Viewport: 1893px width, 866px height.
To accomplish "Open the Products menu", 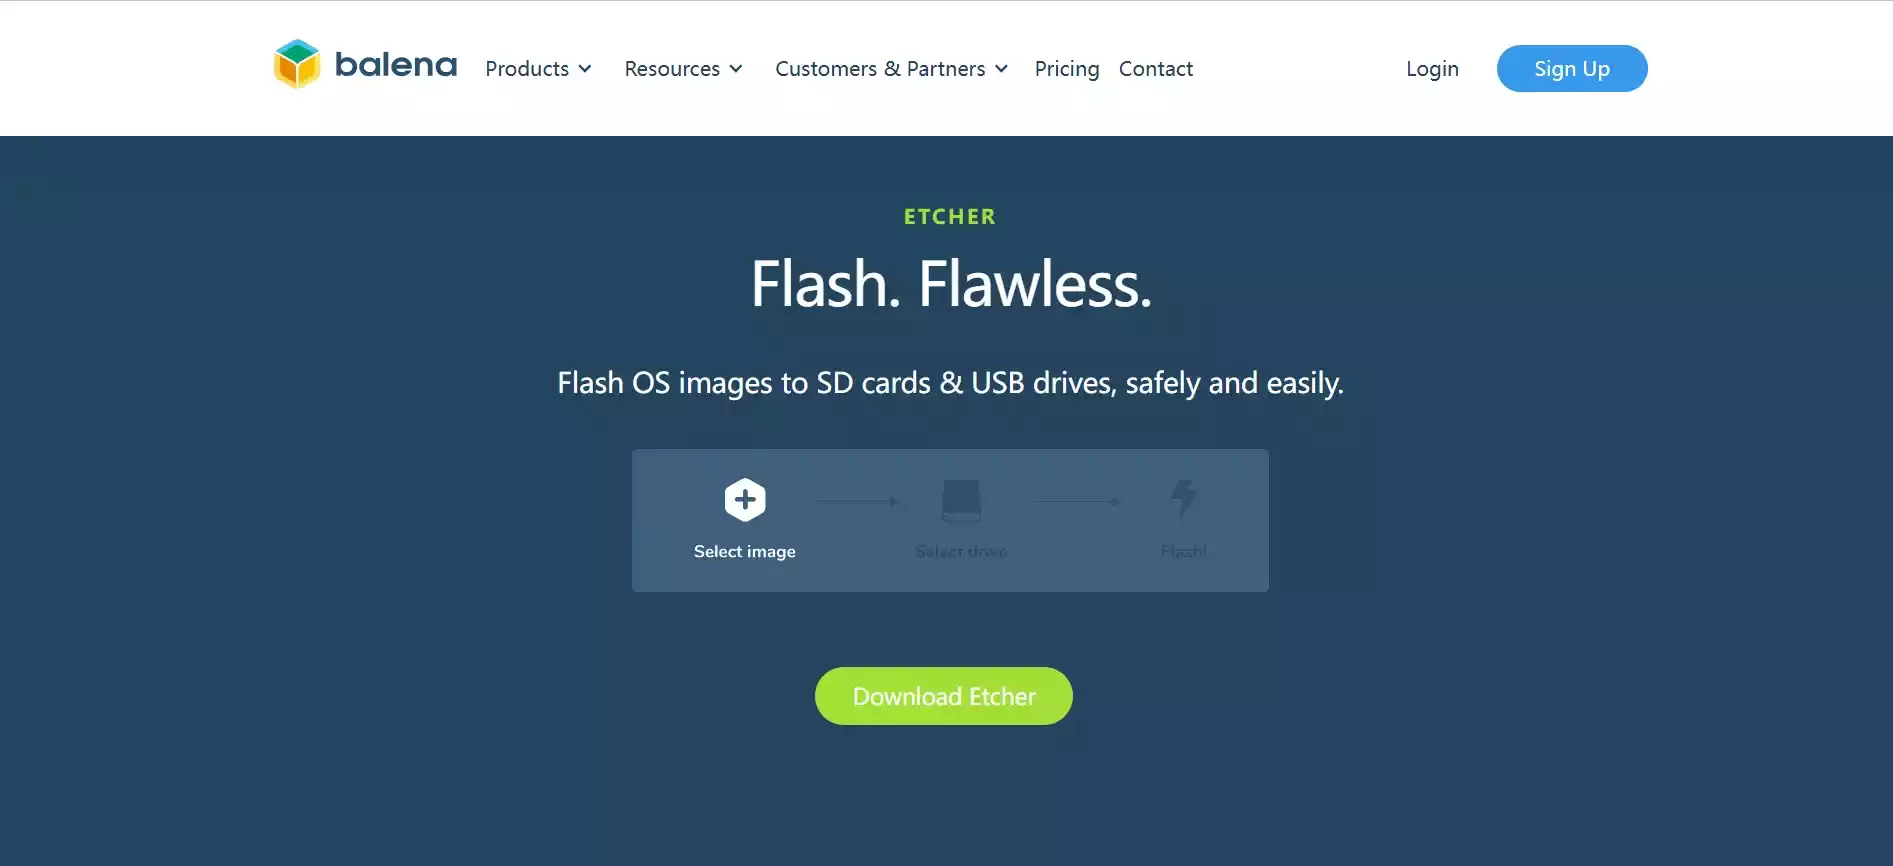I will point(538,69).
